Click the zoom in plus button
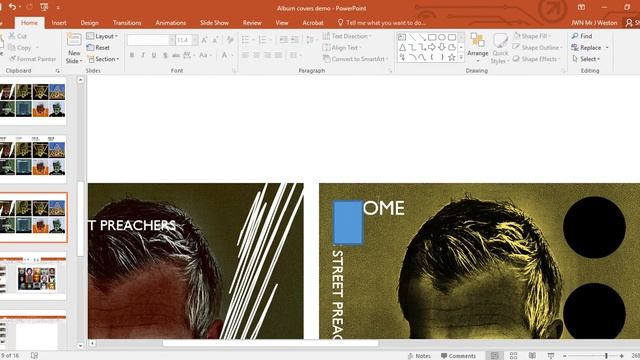The height and width of the screenshot is (360, 640). [621, 356]
